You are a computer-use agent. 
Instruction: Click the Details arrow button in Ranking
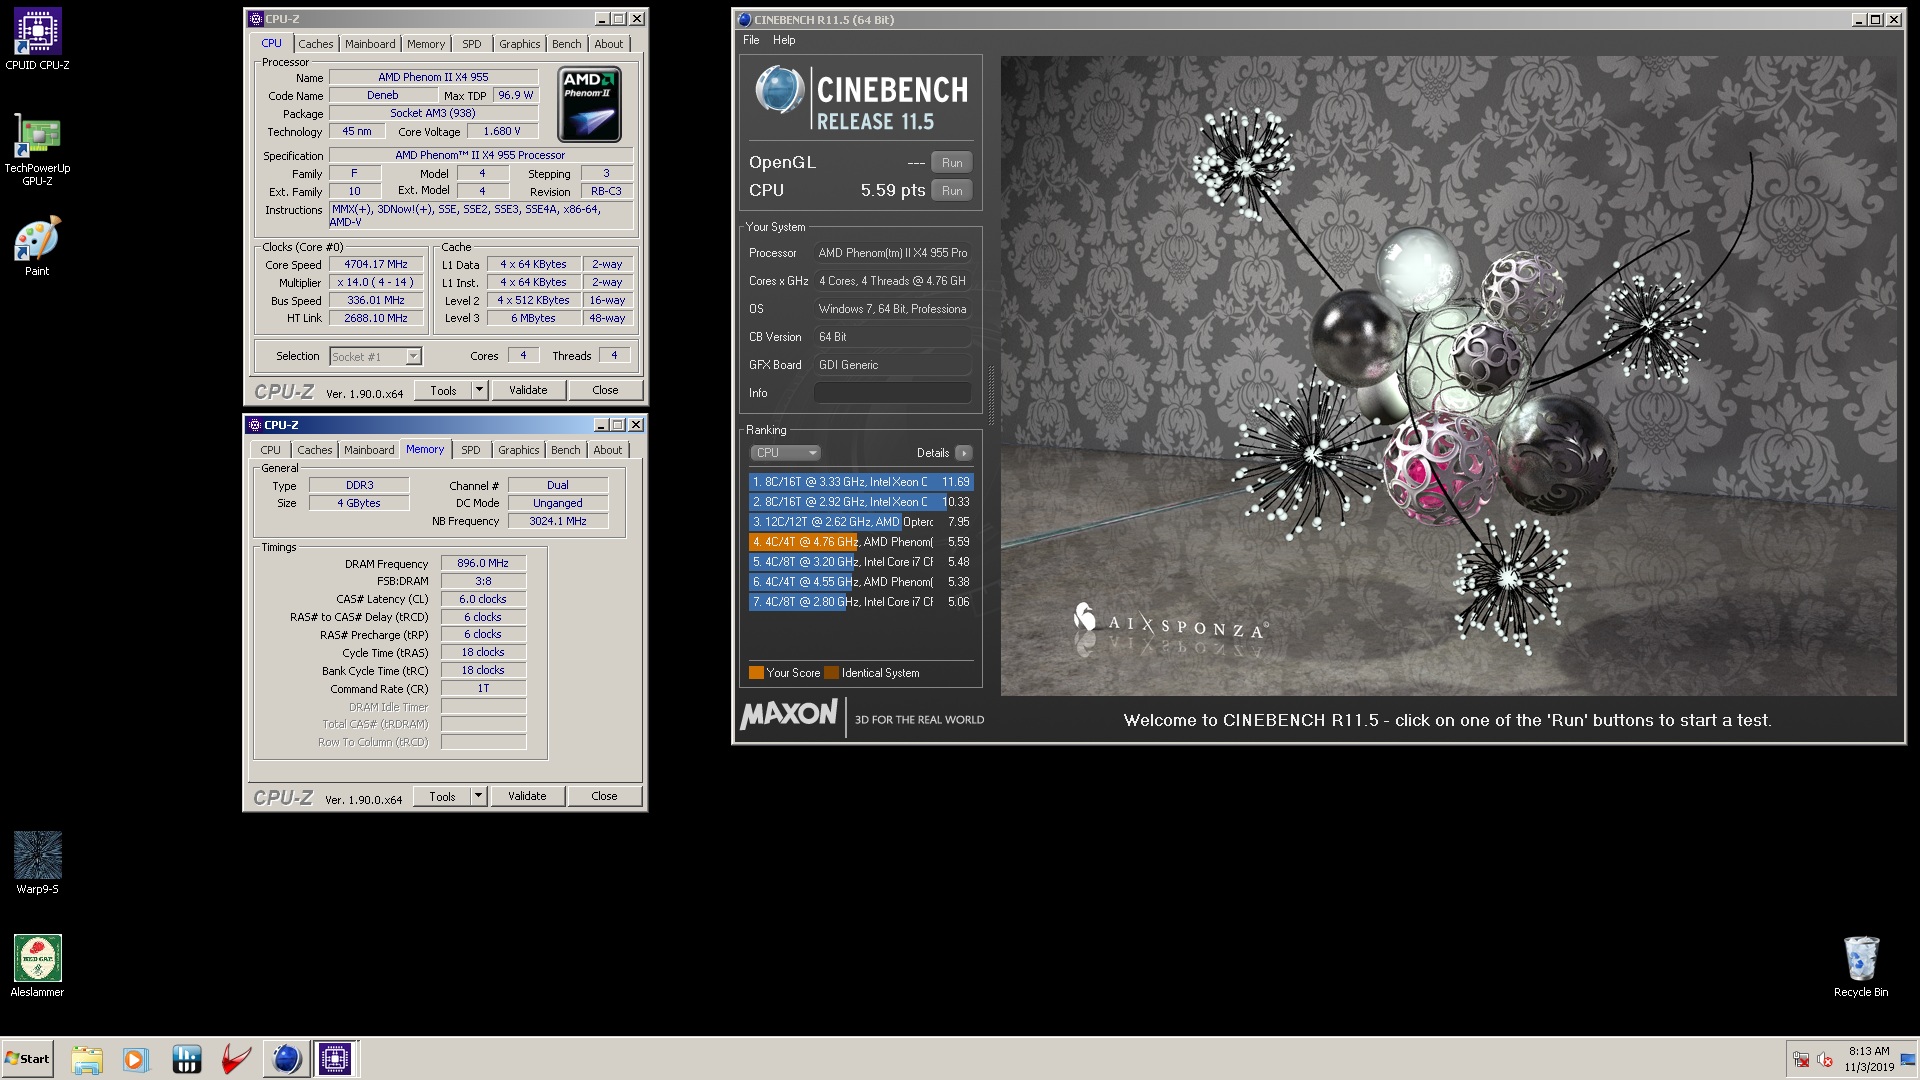click(x=964, y=453)
